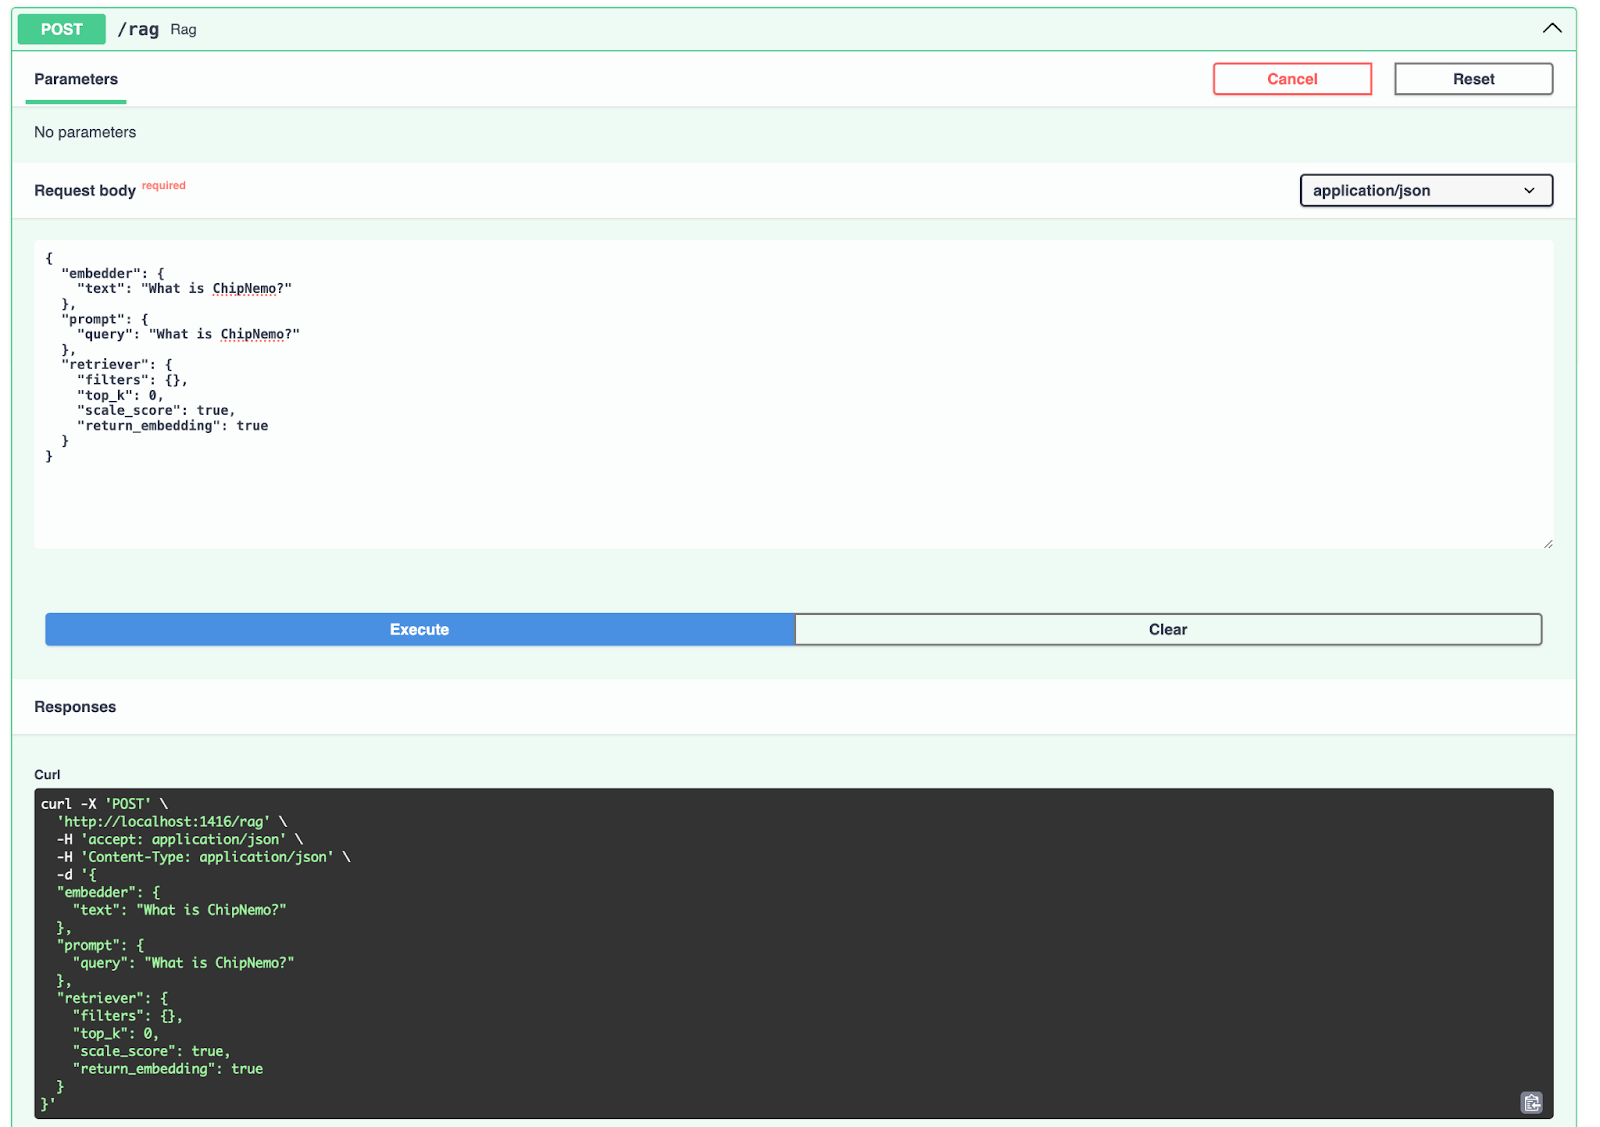Copy the curl command to clipboard
This screenshot has height=1127, width=1600.
(x=1531, y=1102)
